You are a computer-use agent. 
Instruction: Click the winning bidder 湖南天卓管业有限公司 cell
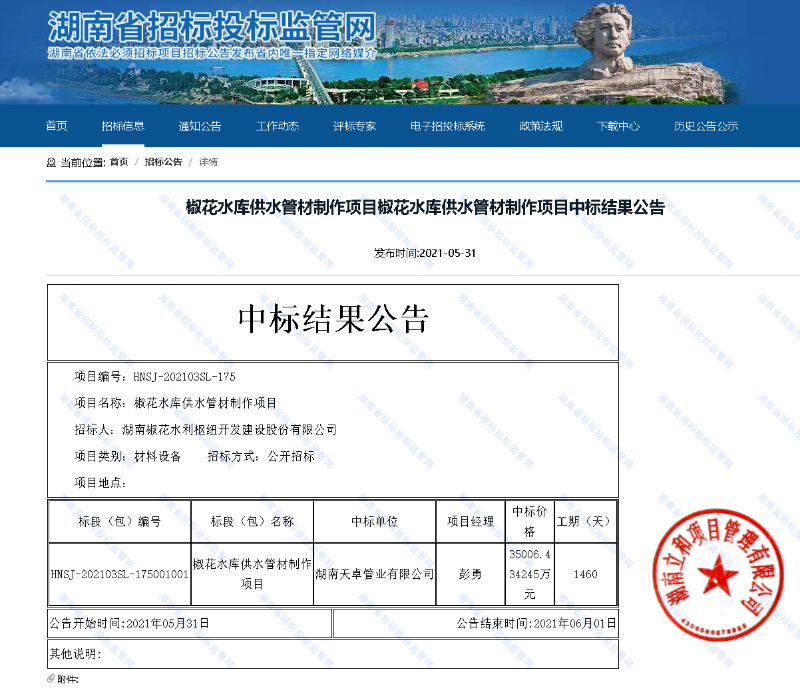click(374, 574)
